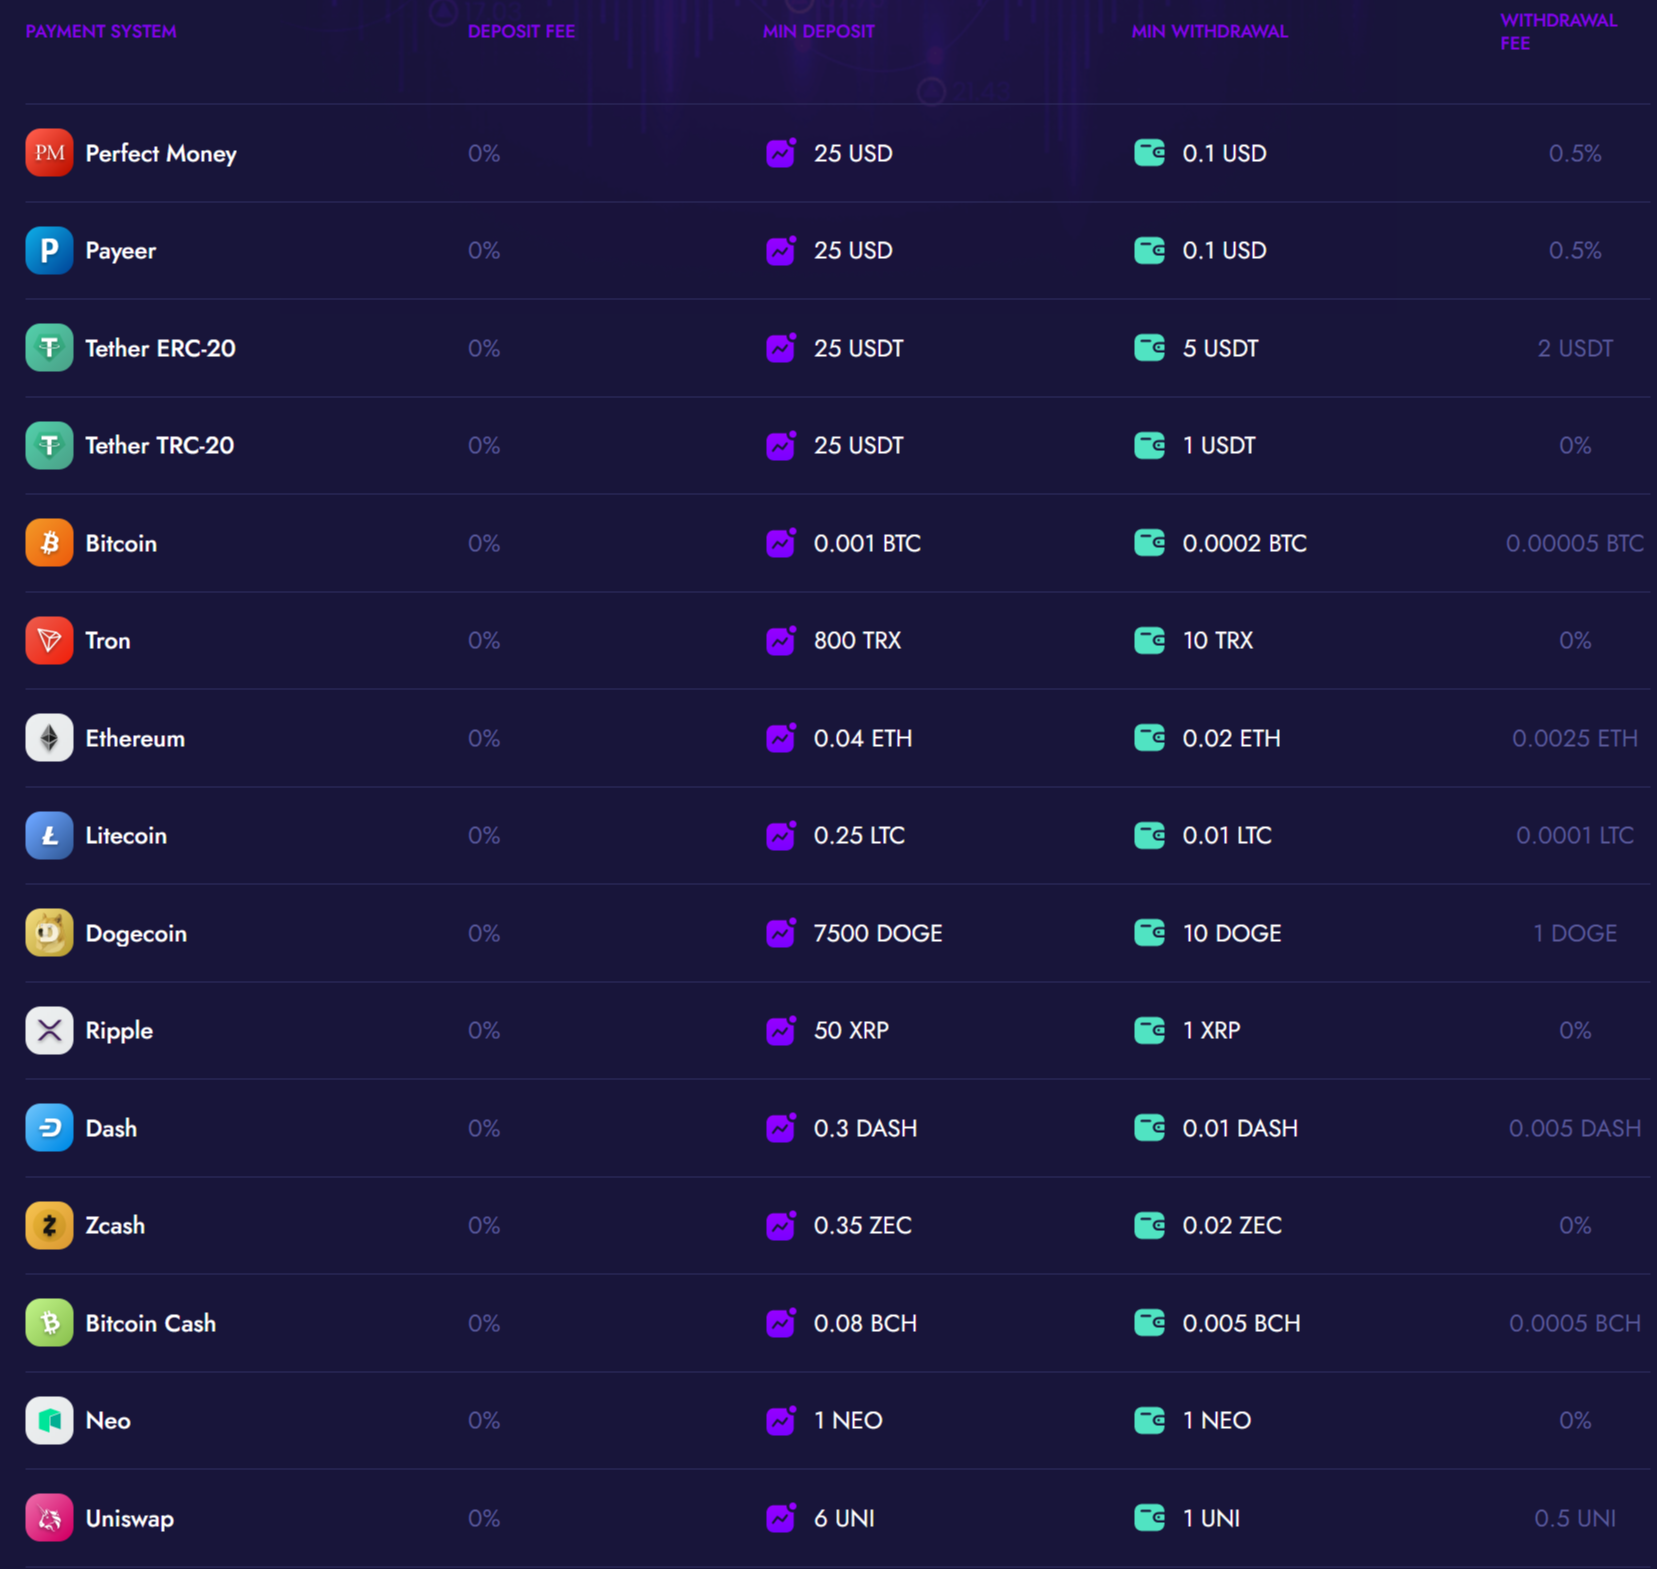Click the wallet icon beside 0.0002 BTC

click(1150, 543)
